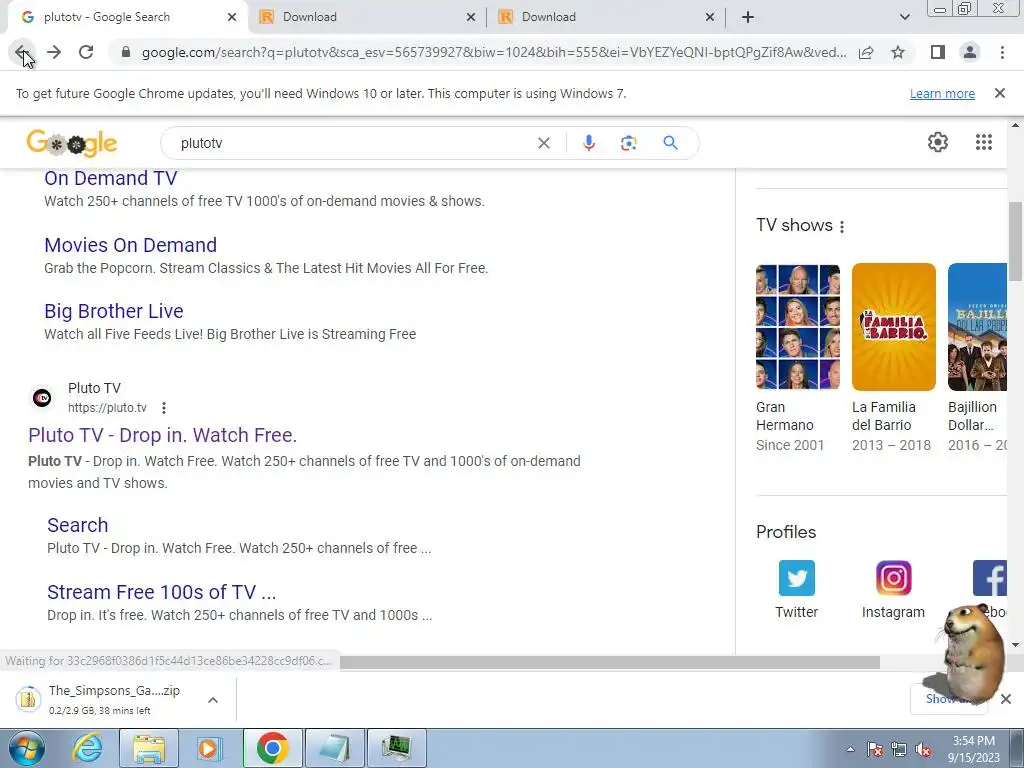Open the Action Center flag tray icon
Viewport: 1024px width, 768px height.
(x=874, y=750)
